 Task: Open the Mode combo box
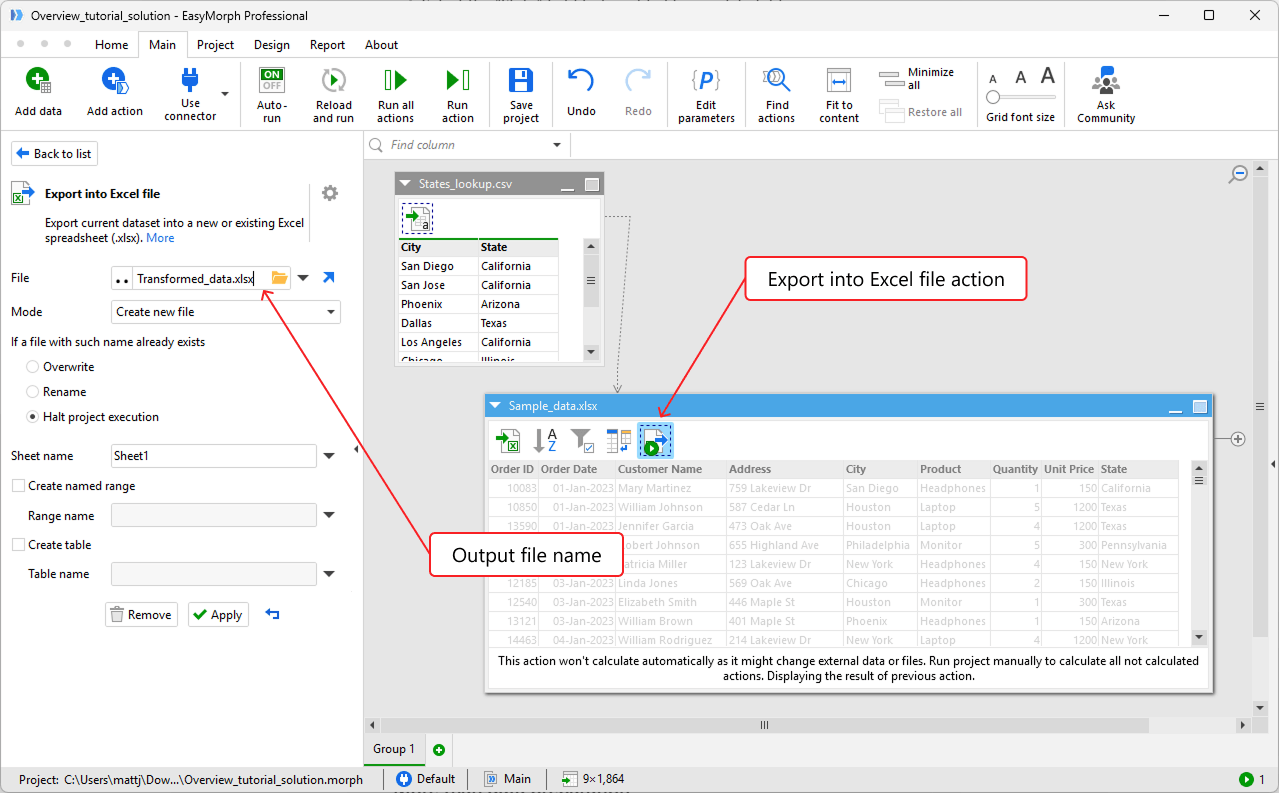click(x=226, y=312)
